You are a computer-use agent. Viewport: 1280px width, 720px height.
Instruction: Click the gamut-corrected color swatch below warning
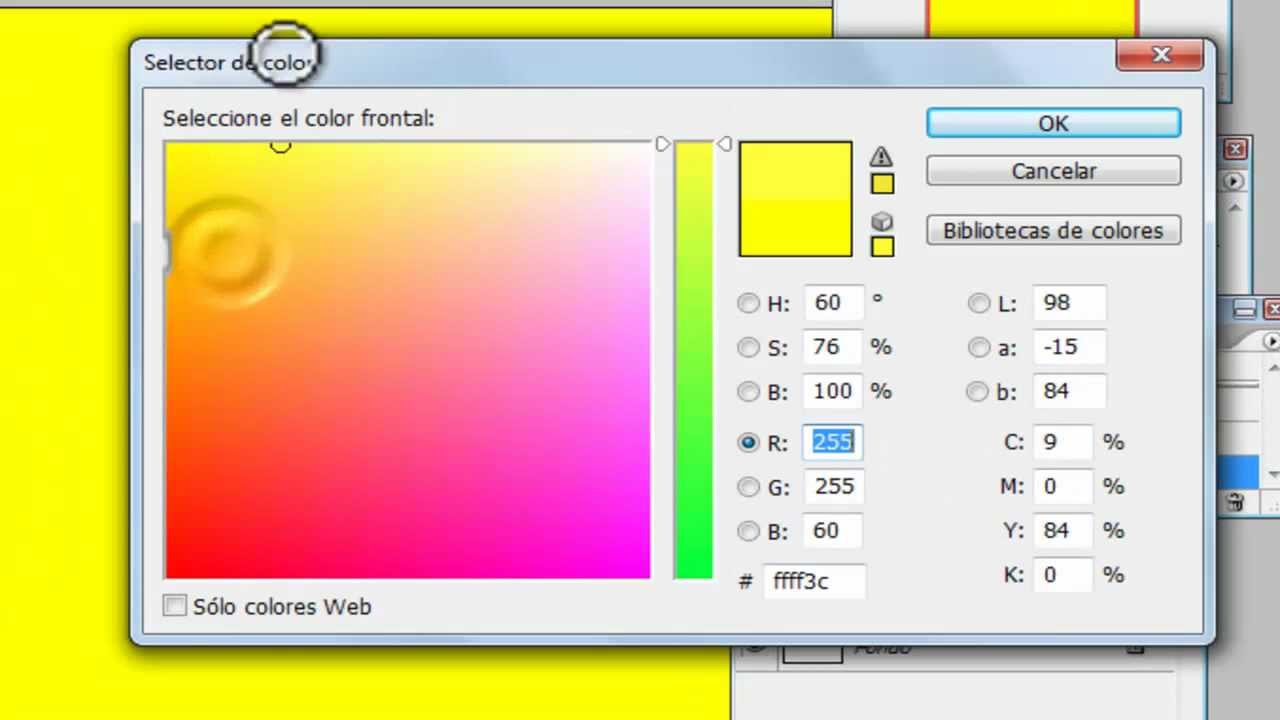pyautogui.click(x=882, y=184)
